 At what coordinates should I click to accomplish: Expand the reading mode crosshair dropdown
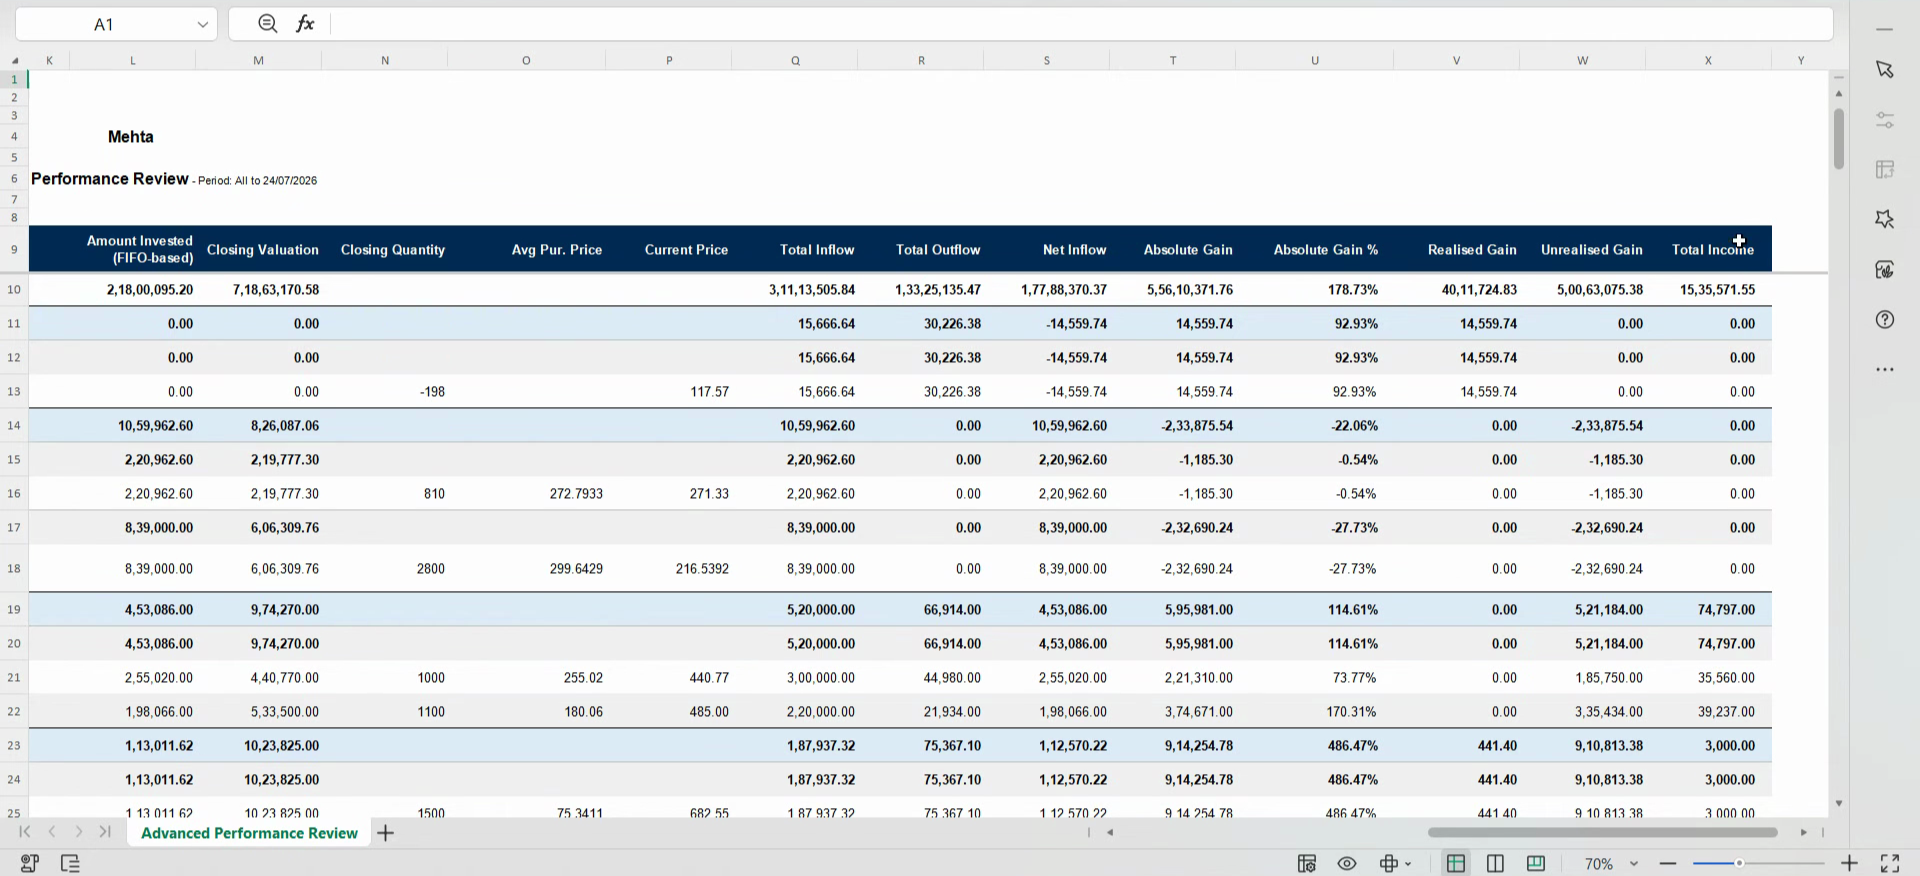[1409, 864]
